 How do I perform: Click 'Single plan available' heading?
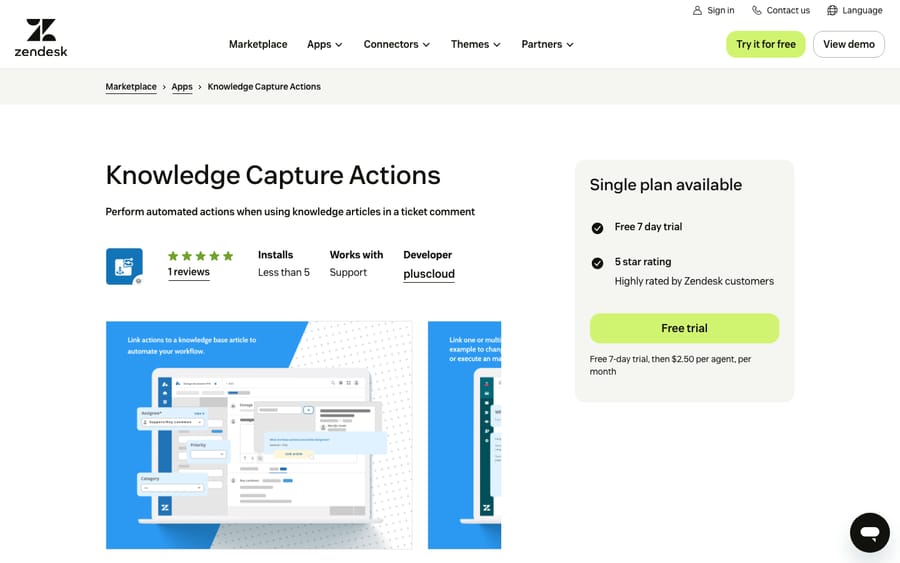(x=666, y=185)
